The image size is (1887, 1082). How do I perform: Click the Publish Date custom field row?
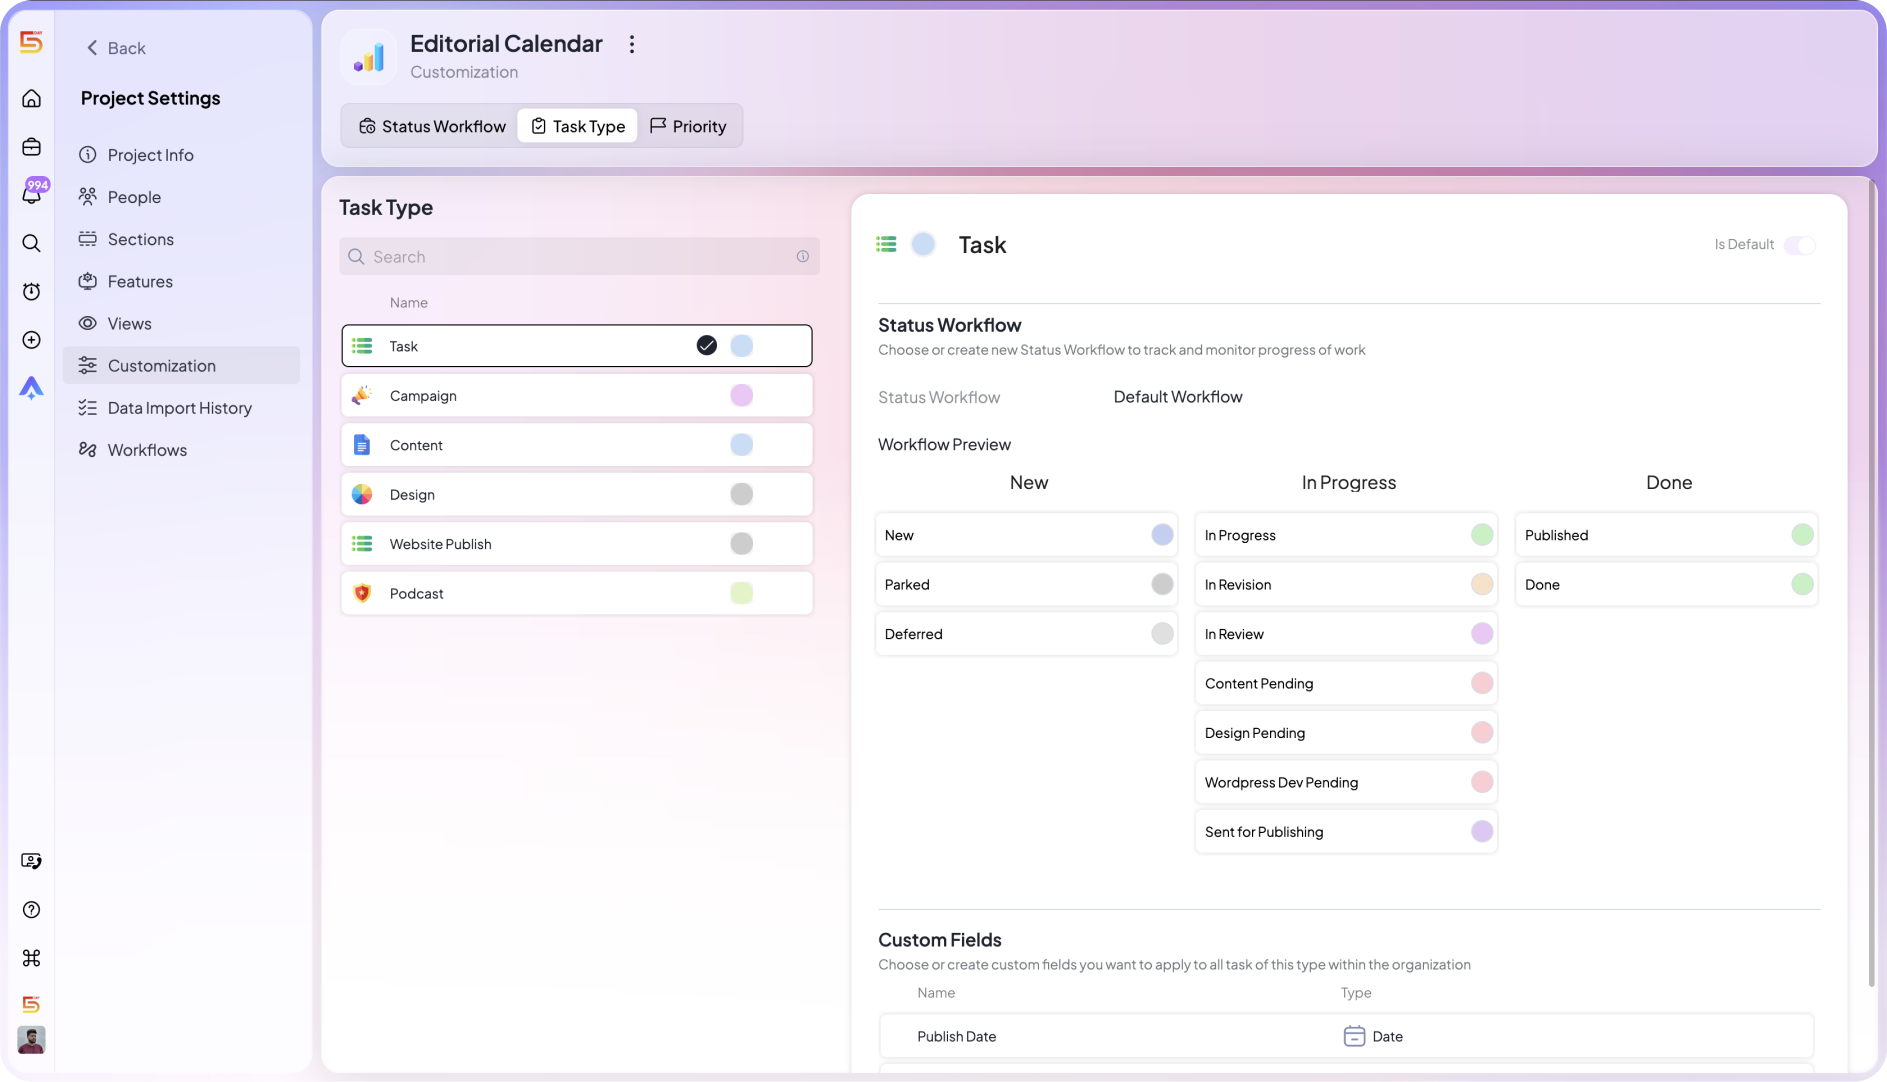[1346, 1036]
